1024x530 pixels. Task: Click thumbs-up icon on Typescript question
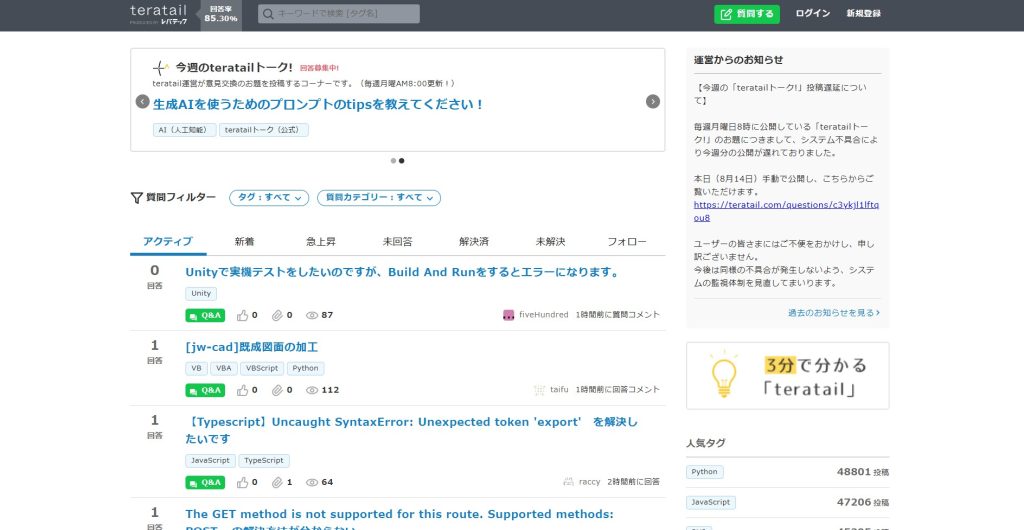242,482
